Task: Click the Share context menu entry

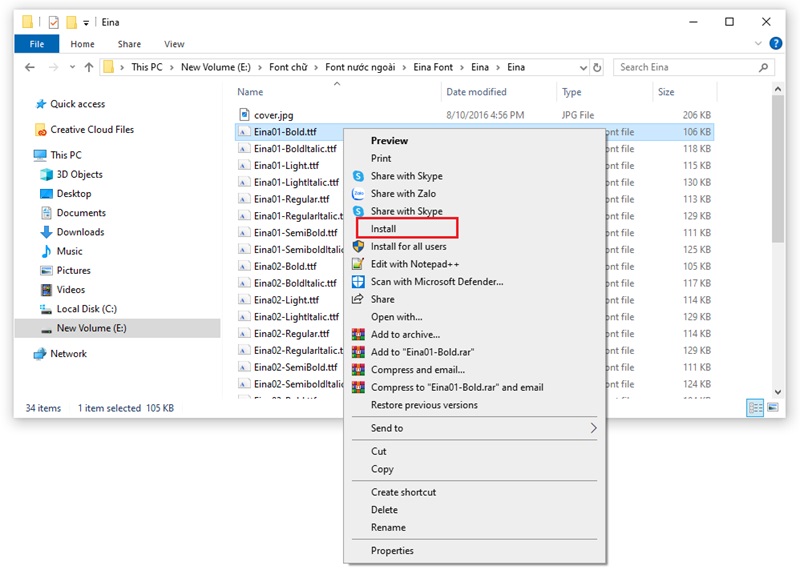Action: click(383, 299)
